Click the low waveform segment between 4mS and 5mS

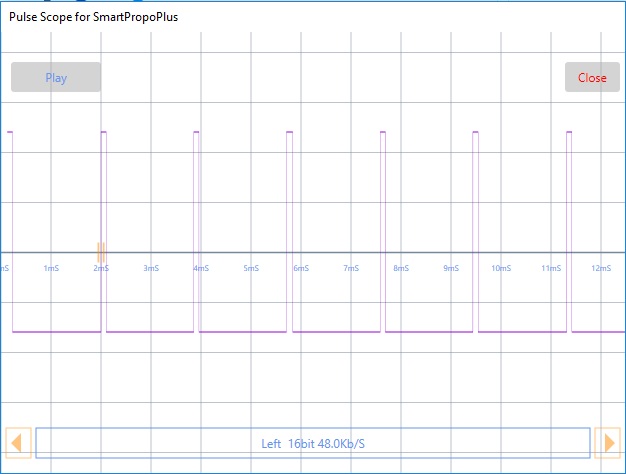(x=240, y=332)
